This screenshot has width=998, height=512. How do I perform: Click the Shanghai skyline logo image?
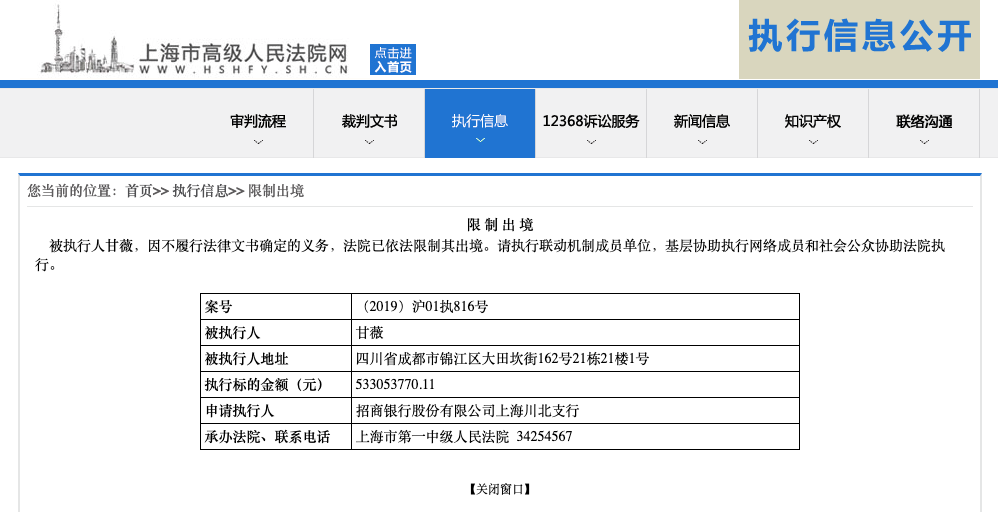tap(87, 40)
